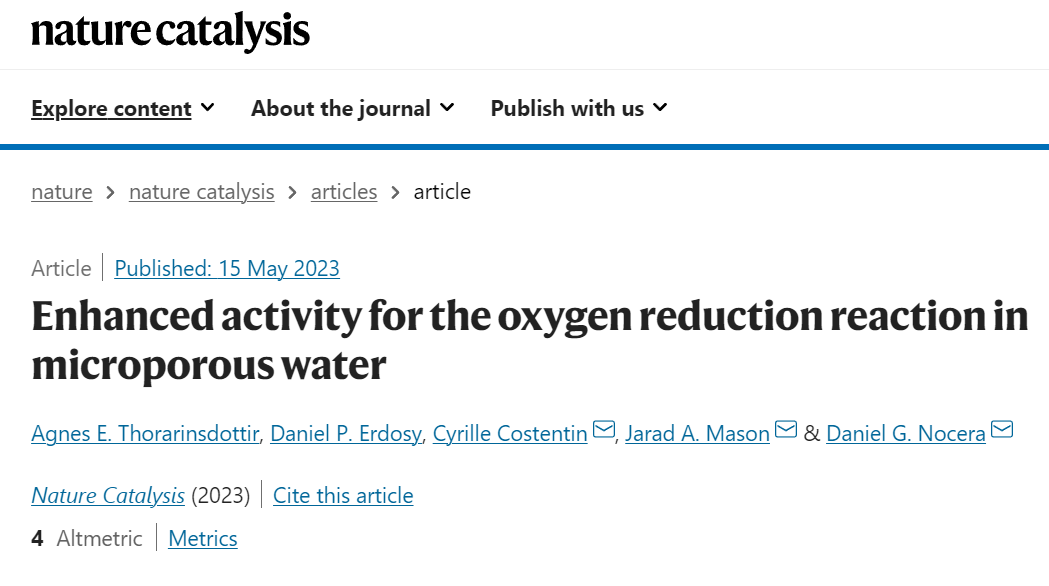Open author Daniel P. Erdosy
The image size is (1049, 586).
coord(346,433)
